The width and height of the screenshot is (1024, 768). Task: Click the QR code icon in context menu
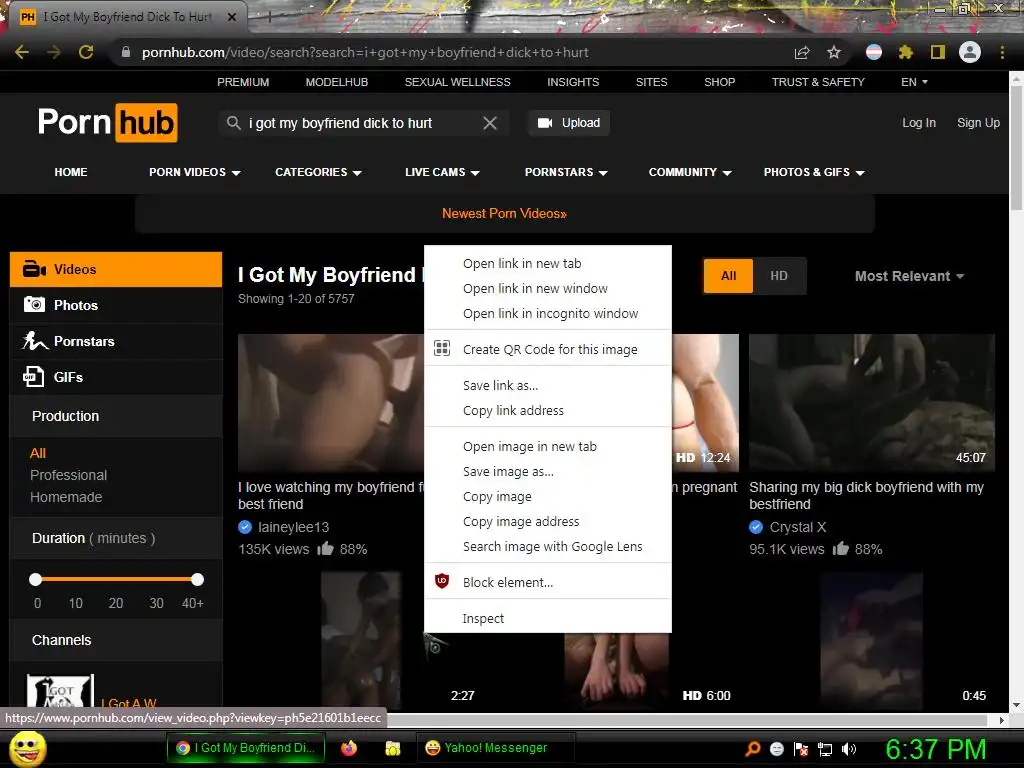point(442,349)
